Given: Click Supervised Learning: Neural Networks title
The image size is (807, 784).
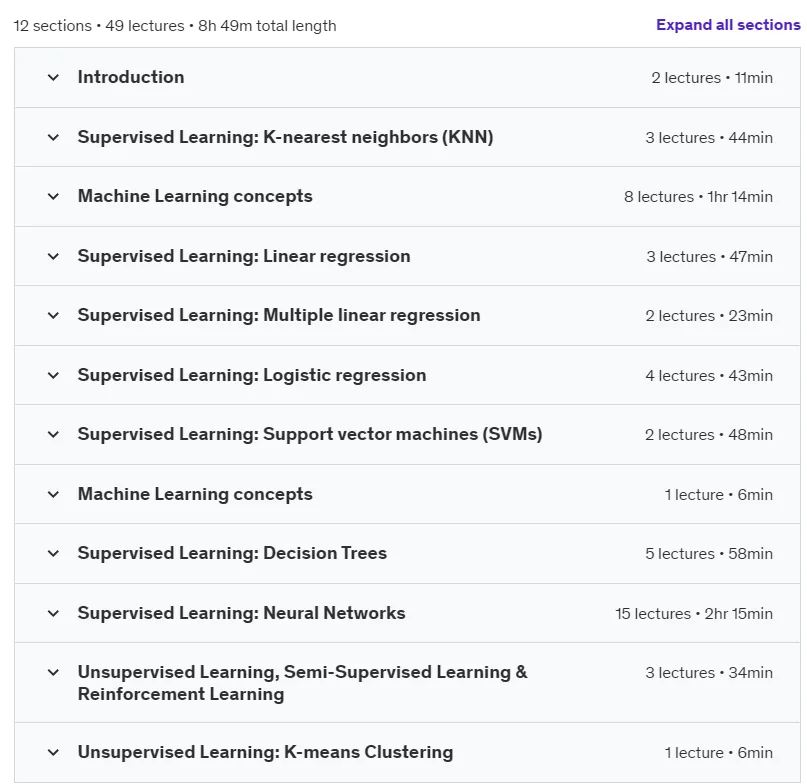Looking at the screenshot, I should tap(241, 613).
